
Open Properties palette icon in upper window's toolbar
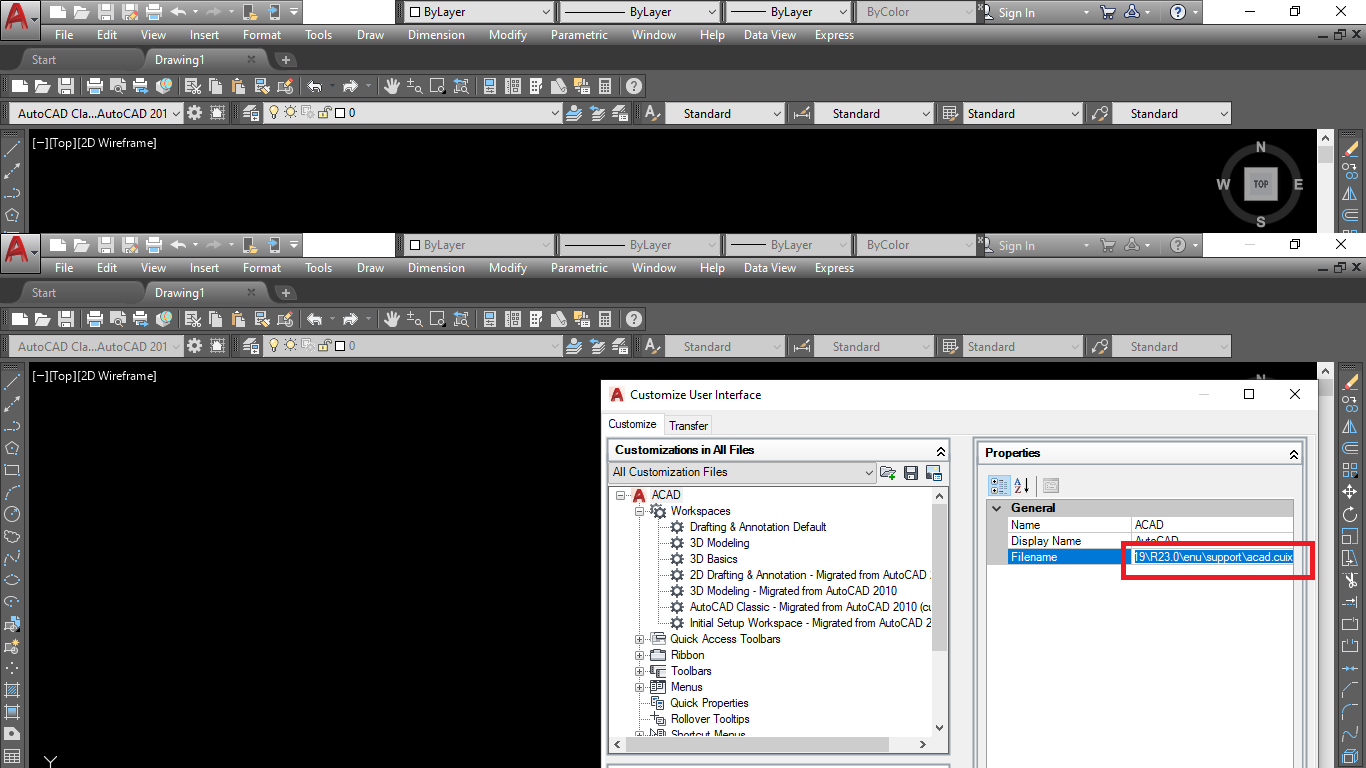[489, 86]
